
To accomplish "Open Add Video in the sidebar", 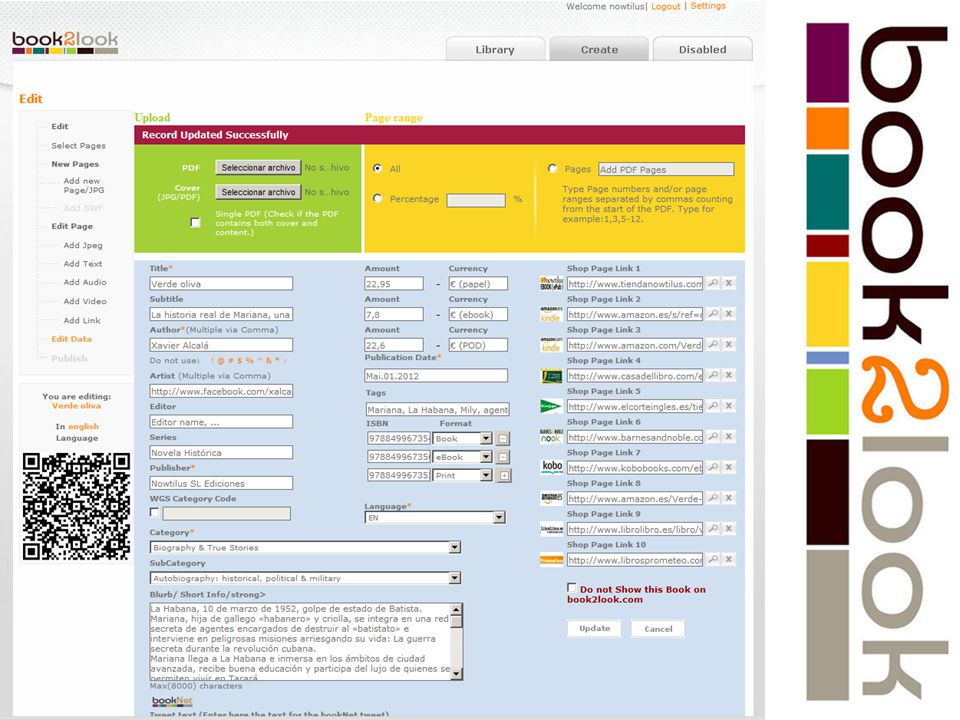I will 84,301.
